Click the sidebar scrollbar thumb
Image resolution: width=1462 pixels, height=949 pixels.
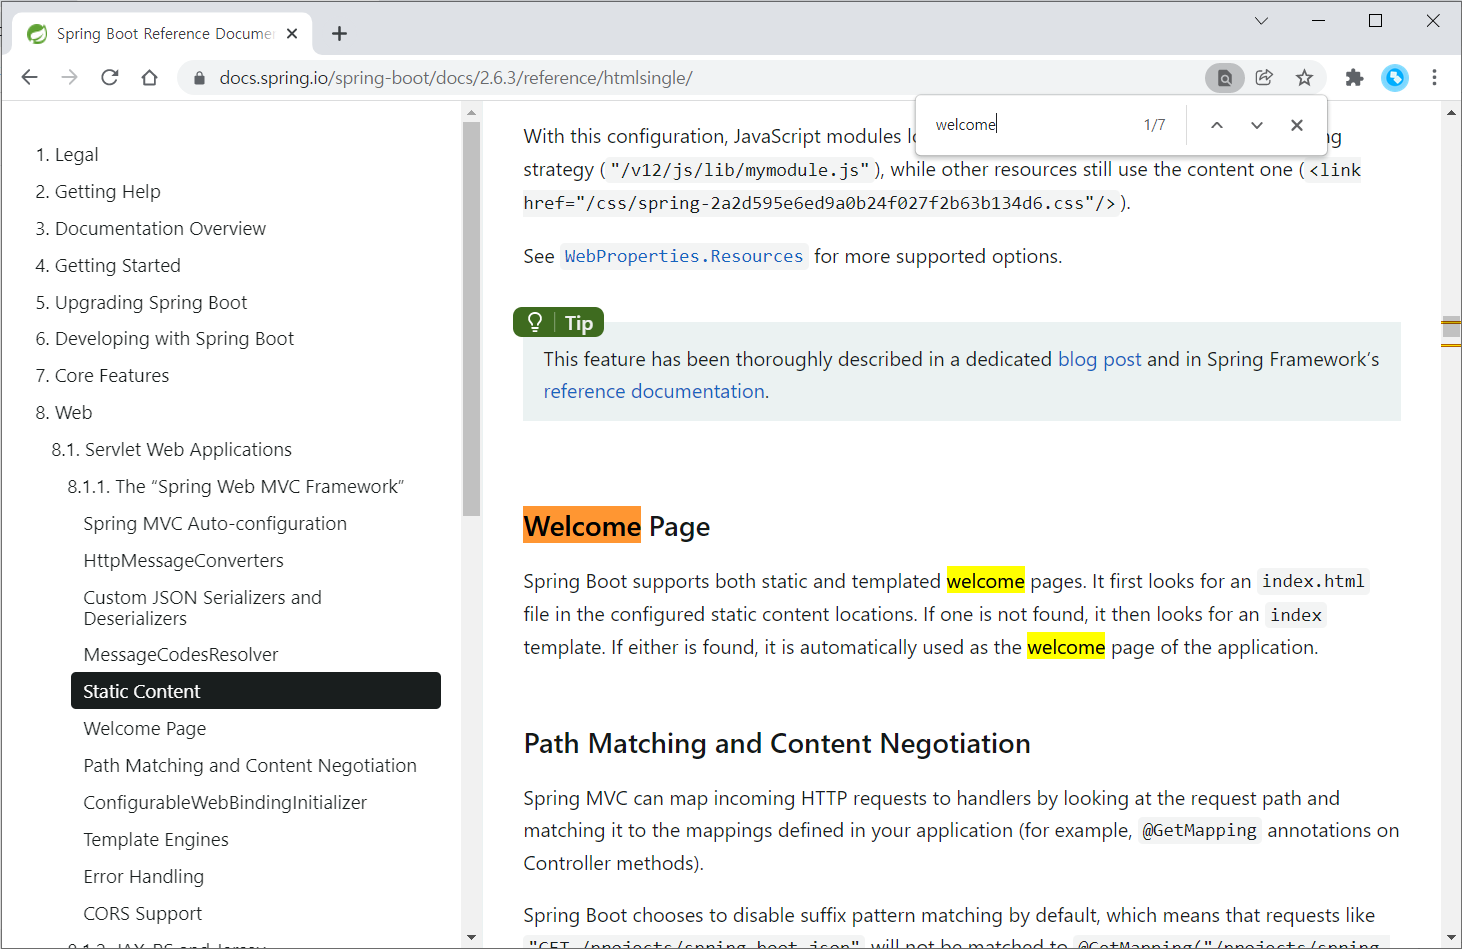(472, 319)
